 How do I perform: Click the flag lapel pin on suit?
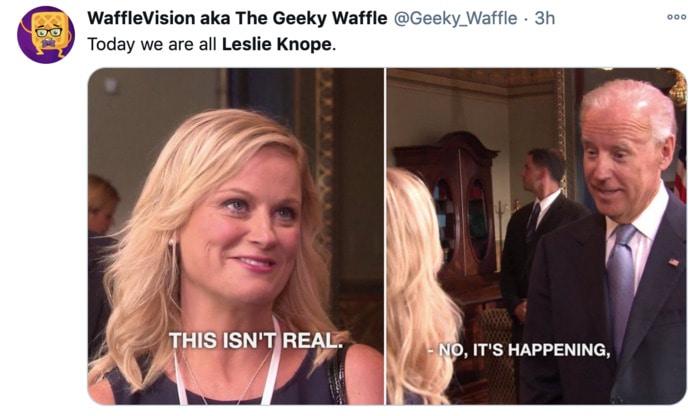point(673,262)
